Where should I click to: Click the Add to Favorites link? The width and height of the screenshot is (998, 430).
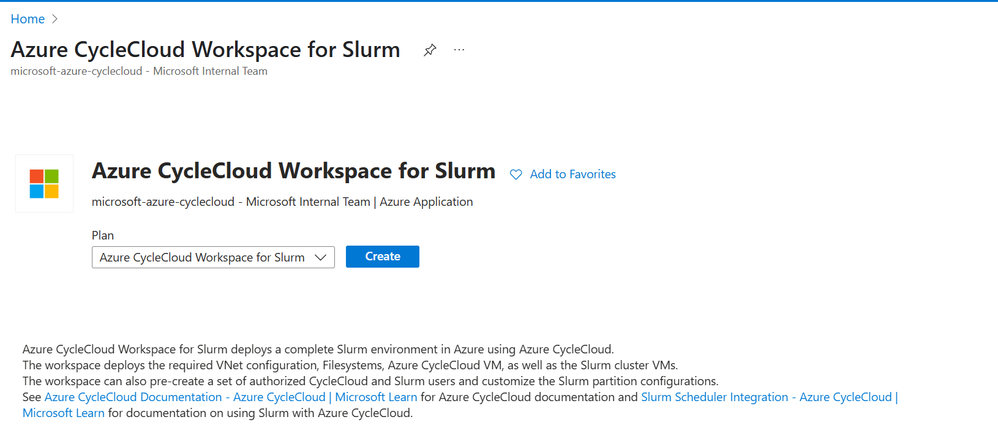pyautogui.click(x=572, y=174)
